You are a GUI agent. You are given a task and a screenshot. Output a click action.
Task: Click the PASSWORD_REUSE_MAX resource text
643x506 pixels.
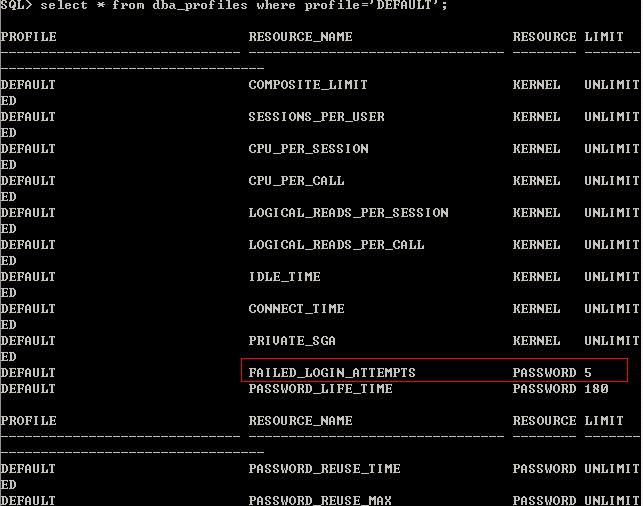(320, 500)
